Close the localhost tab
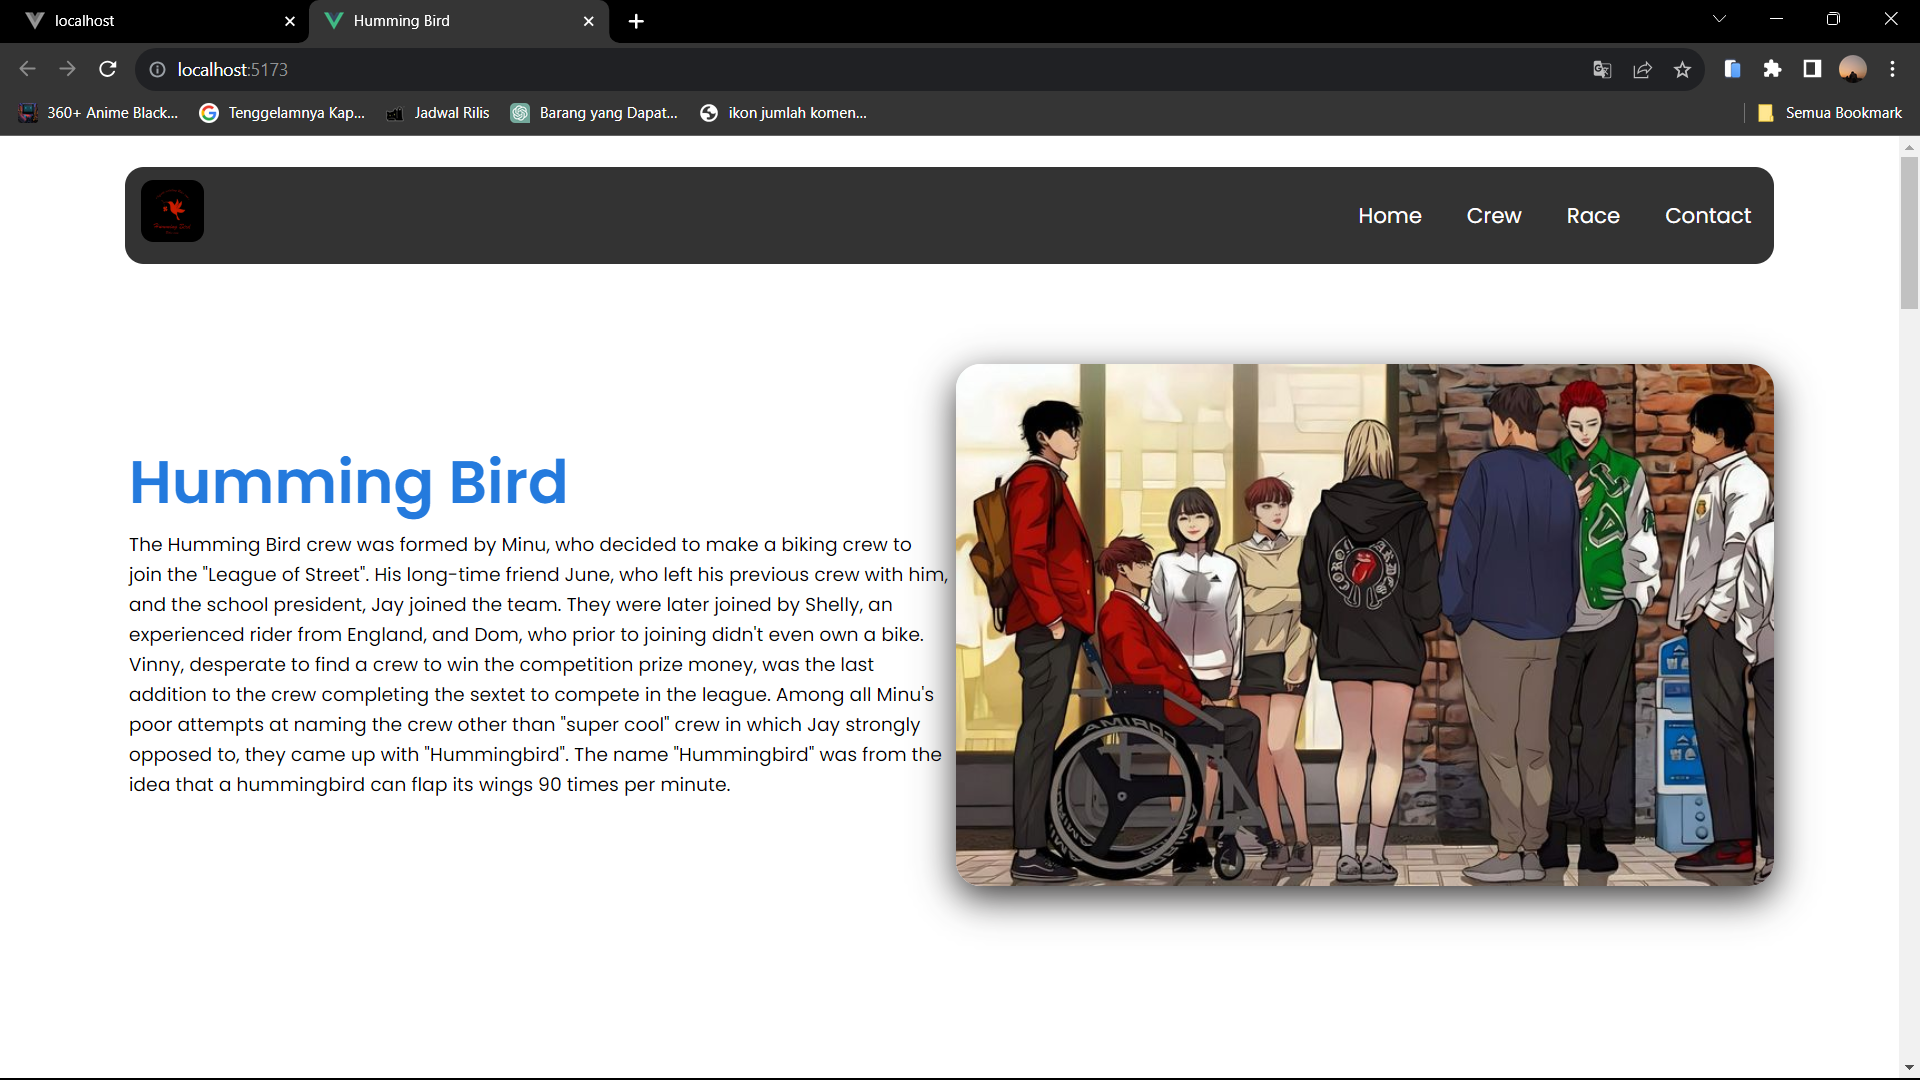Image resolution: width=1920 pixels, height=1080 pixels. point(290,21)
